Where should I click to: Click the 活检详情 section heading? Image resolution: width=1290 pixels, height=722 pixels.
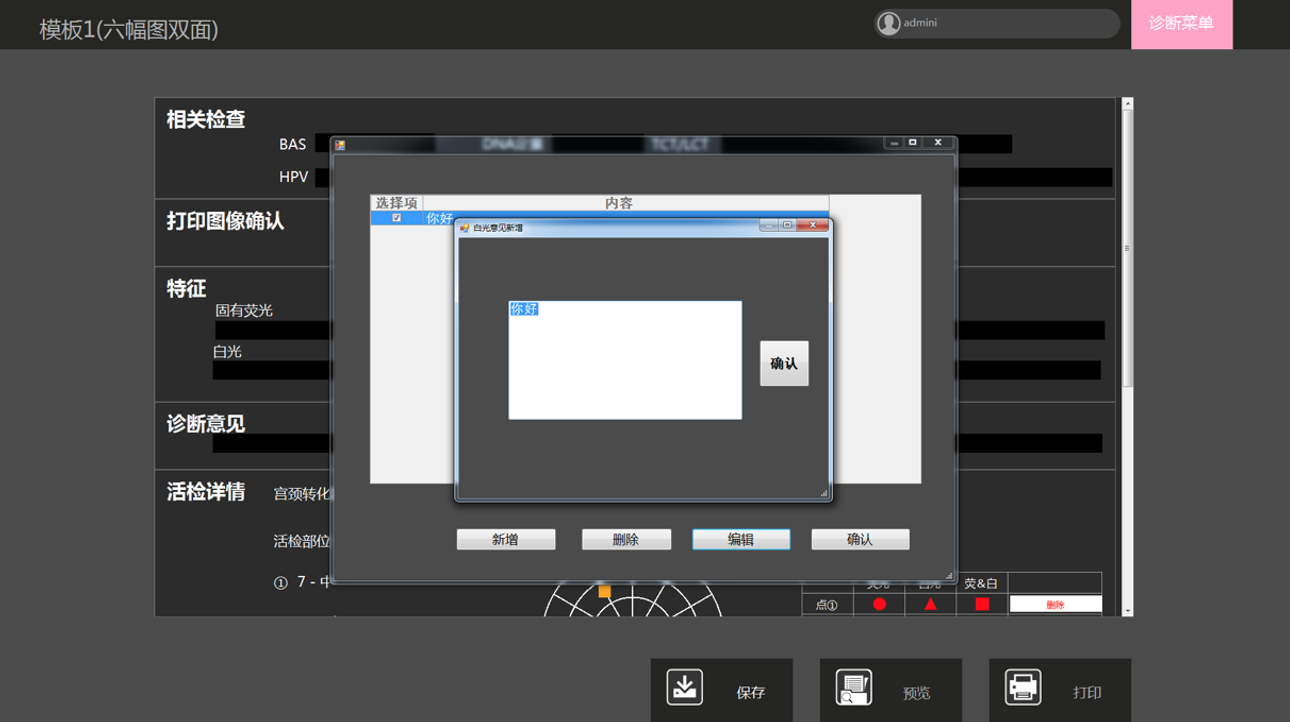click(206, 492)
